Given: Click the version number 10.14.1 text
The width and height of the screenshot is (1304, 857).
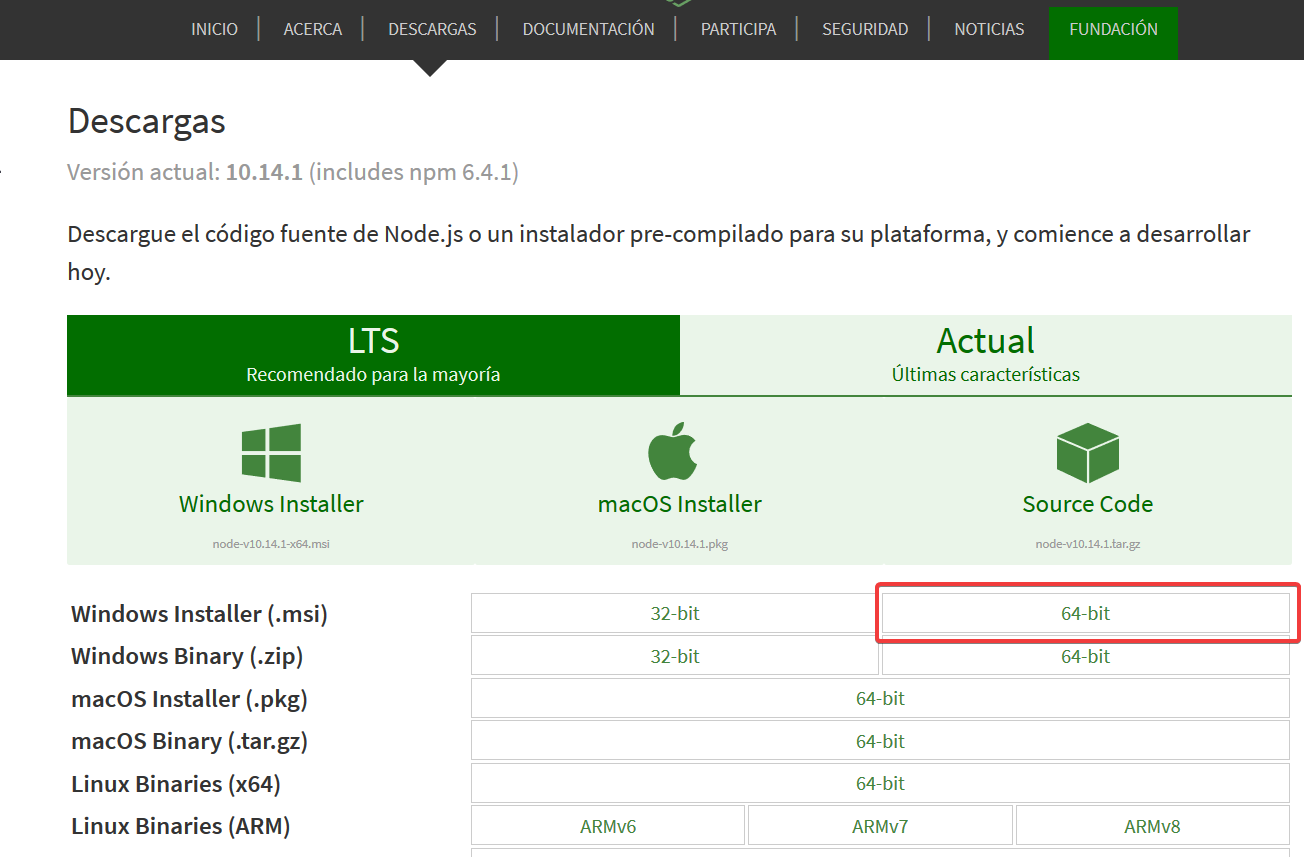Looking at the screenshot, I should coord(264,172).
